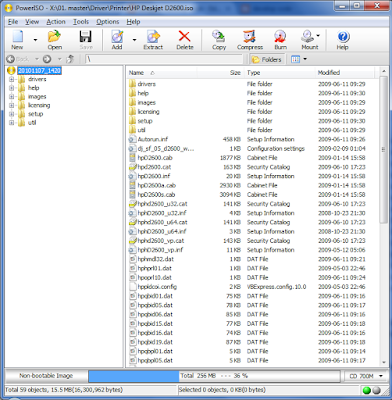Sort by the Type column header
392x400 pixels.
(279, 73)
